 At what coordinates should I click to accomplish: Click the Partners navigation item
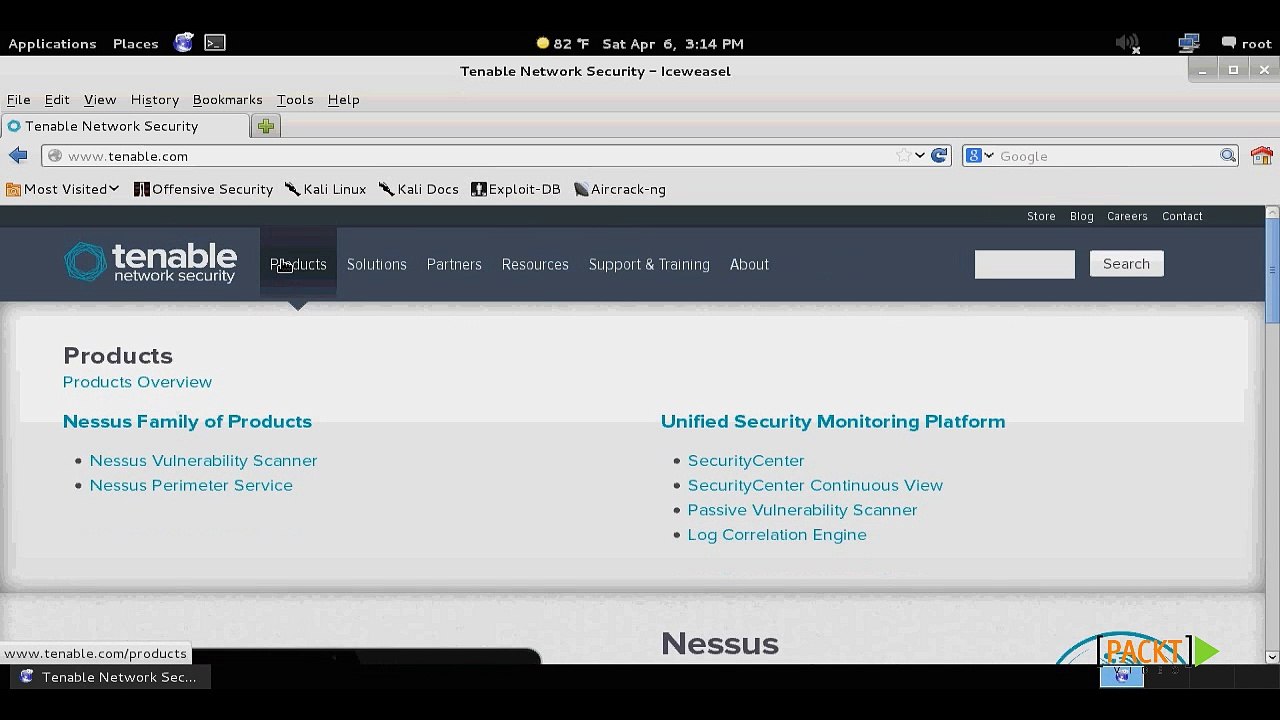click(454, 264)
